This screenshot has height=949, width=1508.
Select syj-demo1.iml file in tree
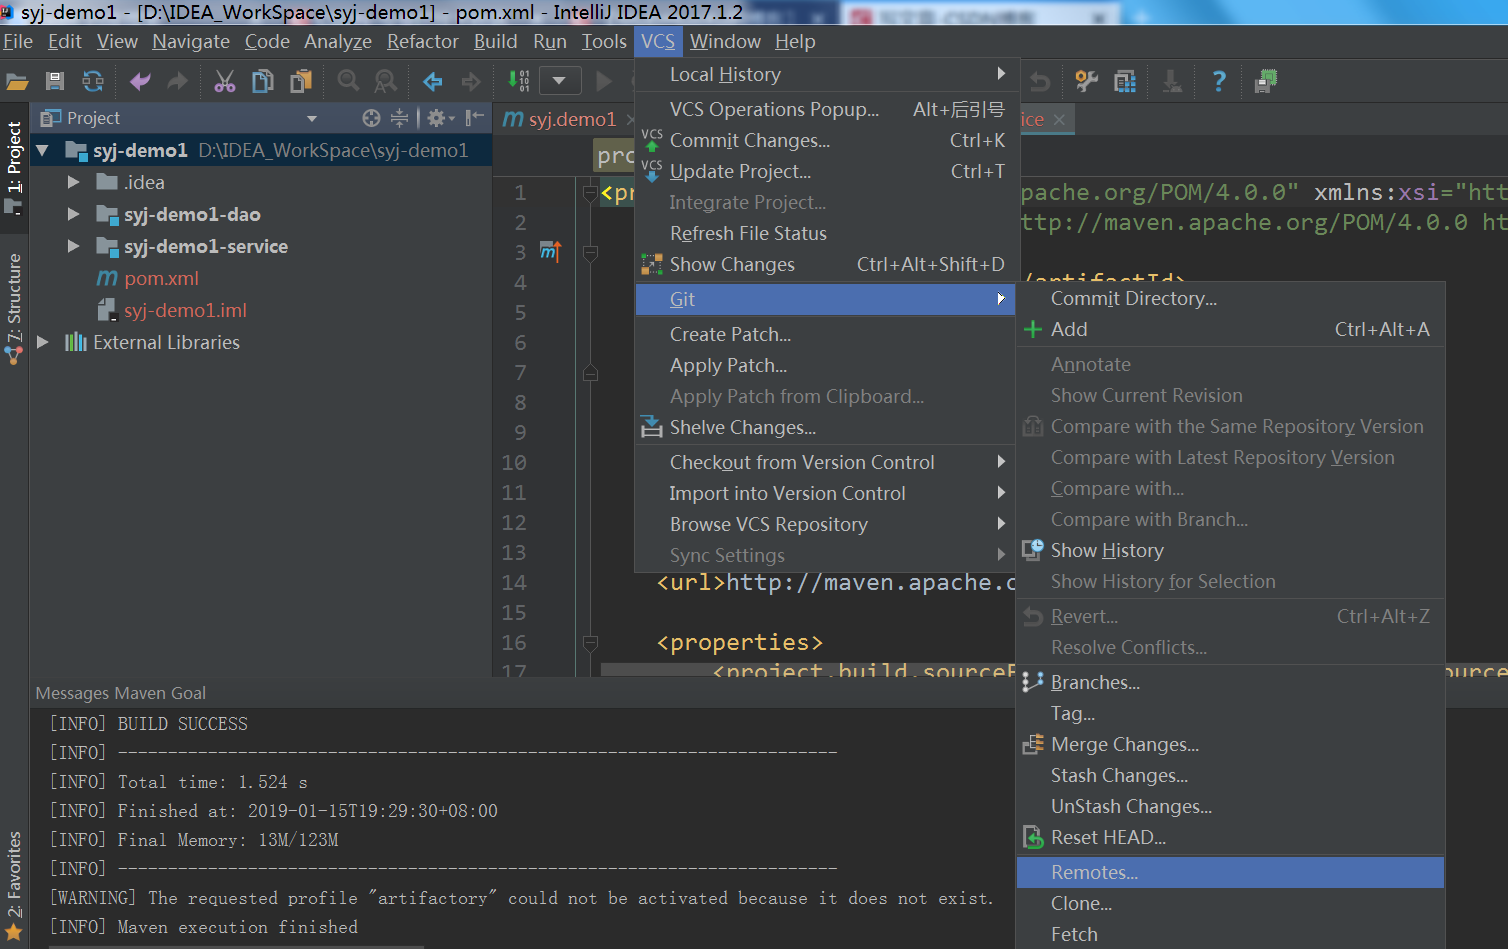(x=185, y=310)
